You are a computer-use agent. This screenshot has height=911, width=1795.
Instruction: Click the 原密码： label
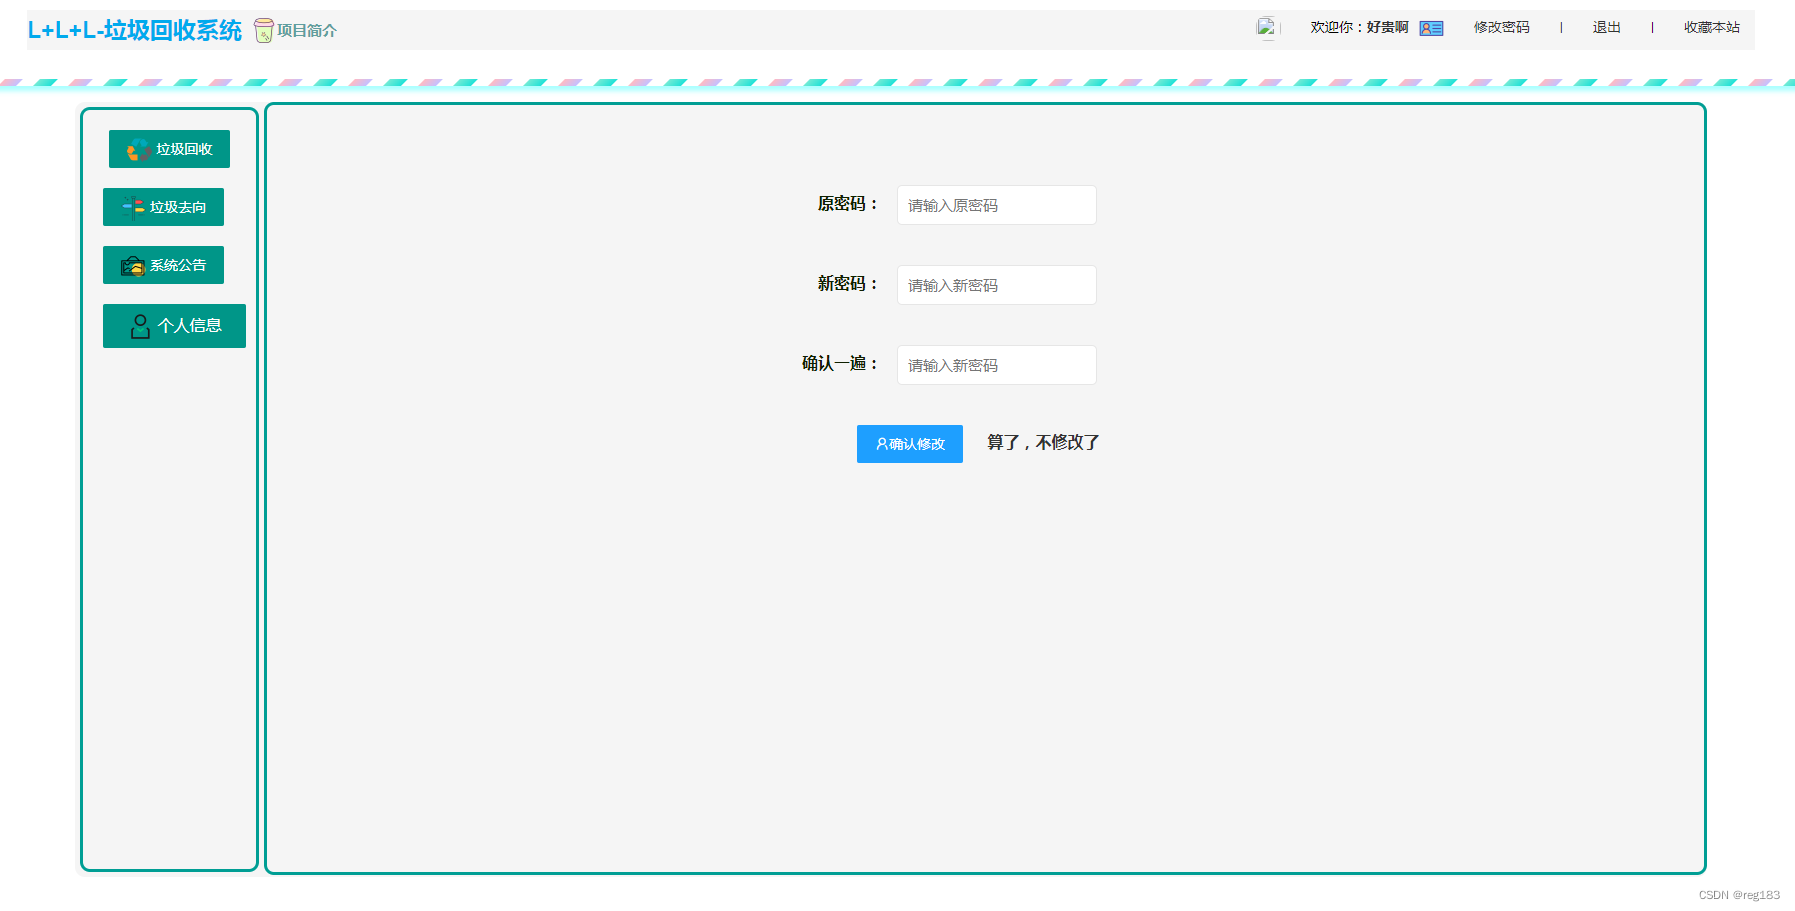(x=849, y=204)
